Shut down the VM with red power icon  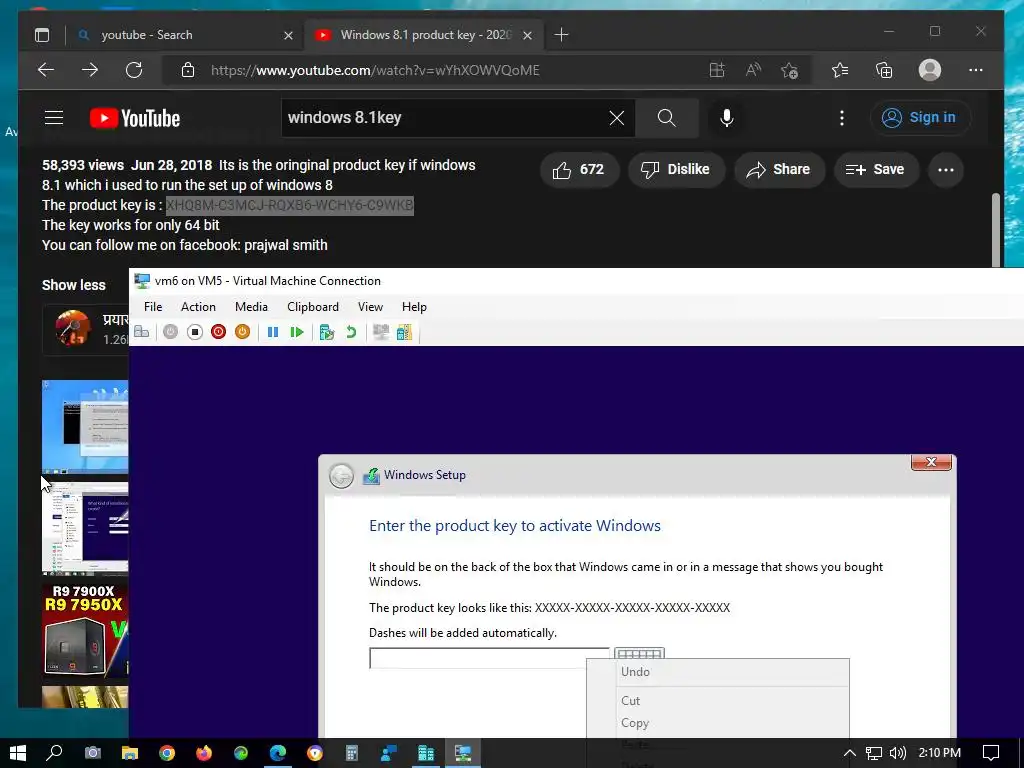[218, 332]
